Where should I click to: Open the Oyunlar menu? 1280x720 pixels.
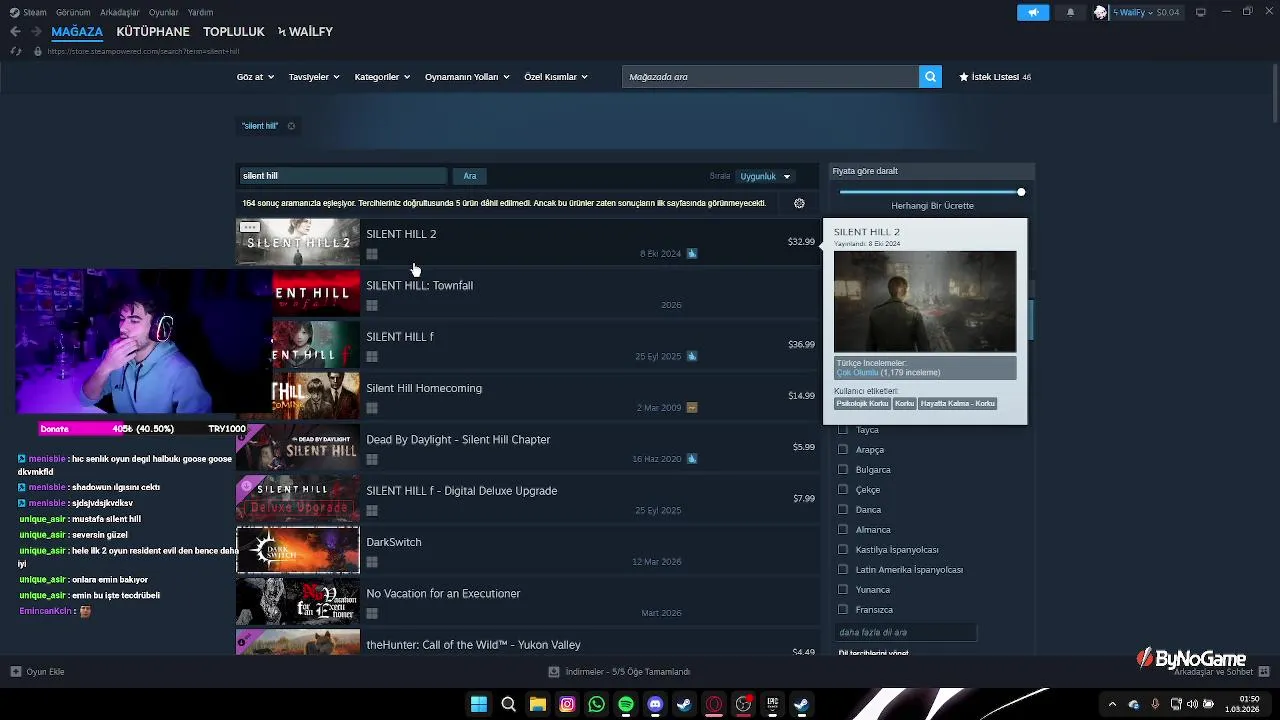(x=164, y=12)
